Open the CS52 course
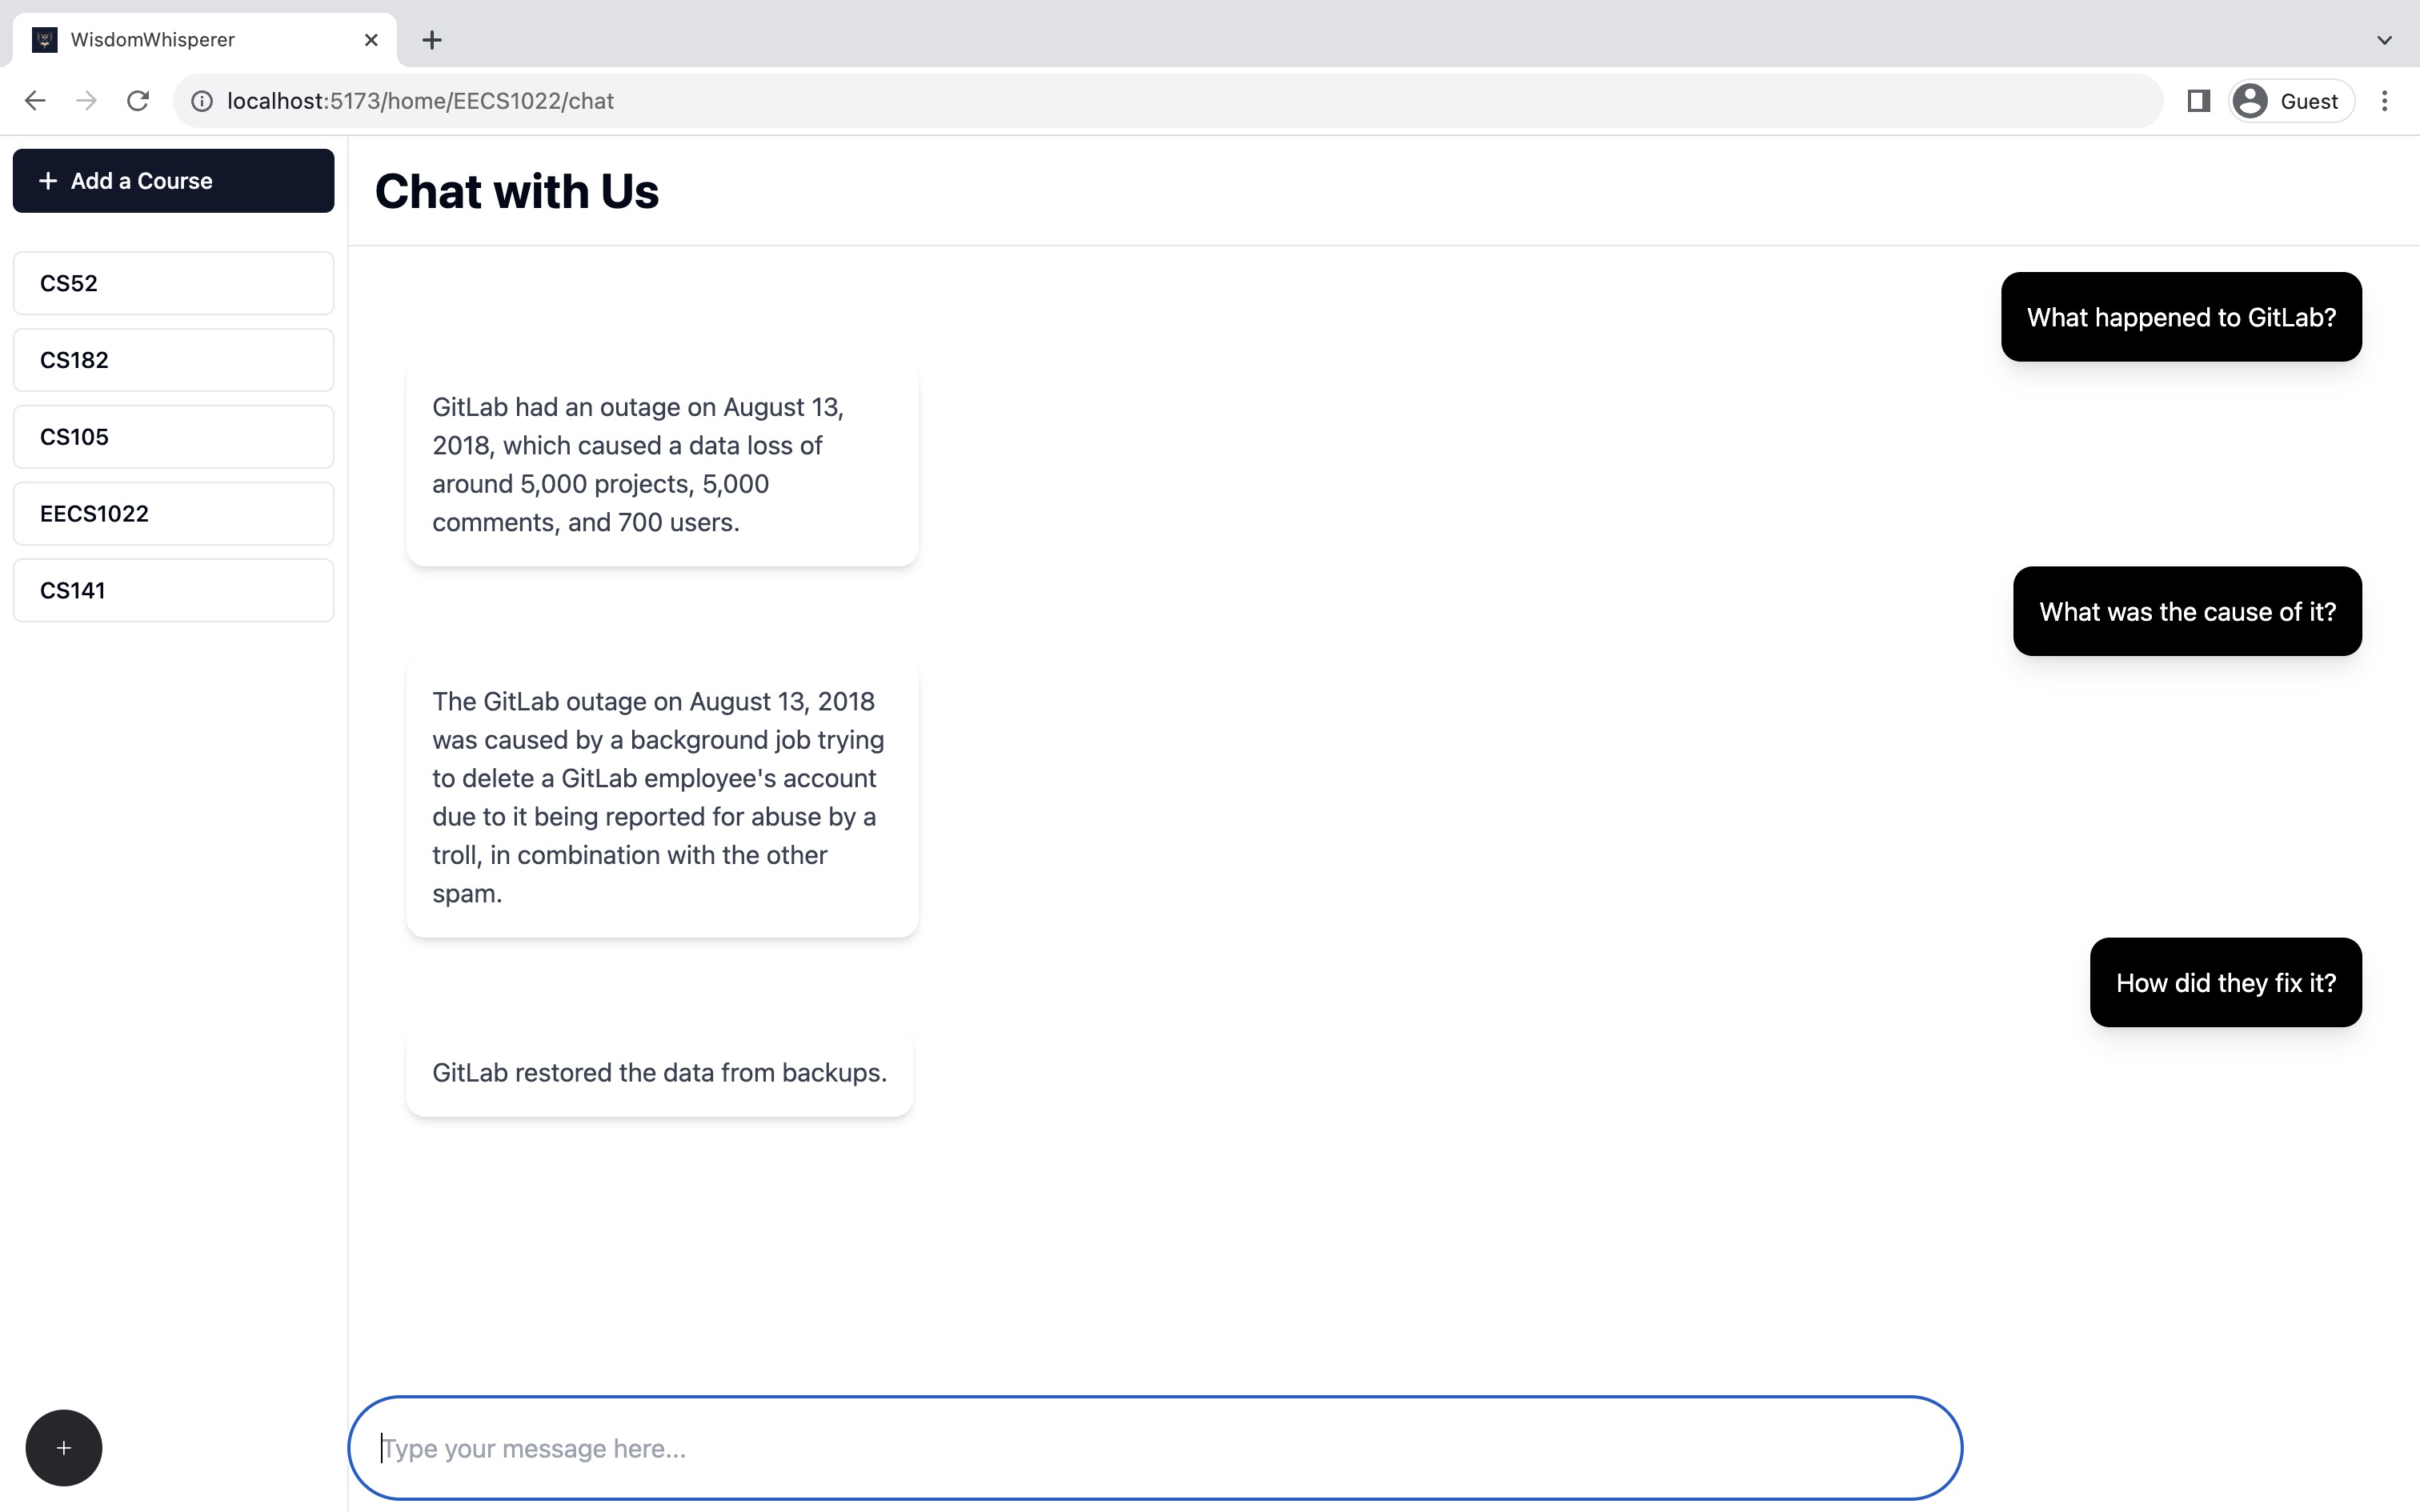Image resolution: width=2420 pixels, height=1512 pixels. (x=173, y=283)
